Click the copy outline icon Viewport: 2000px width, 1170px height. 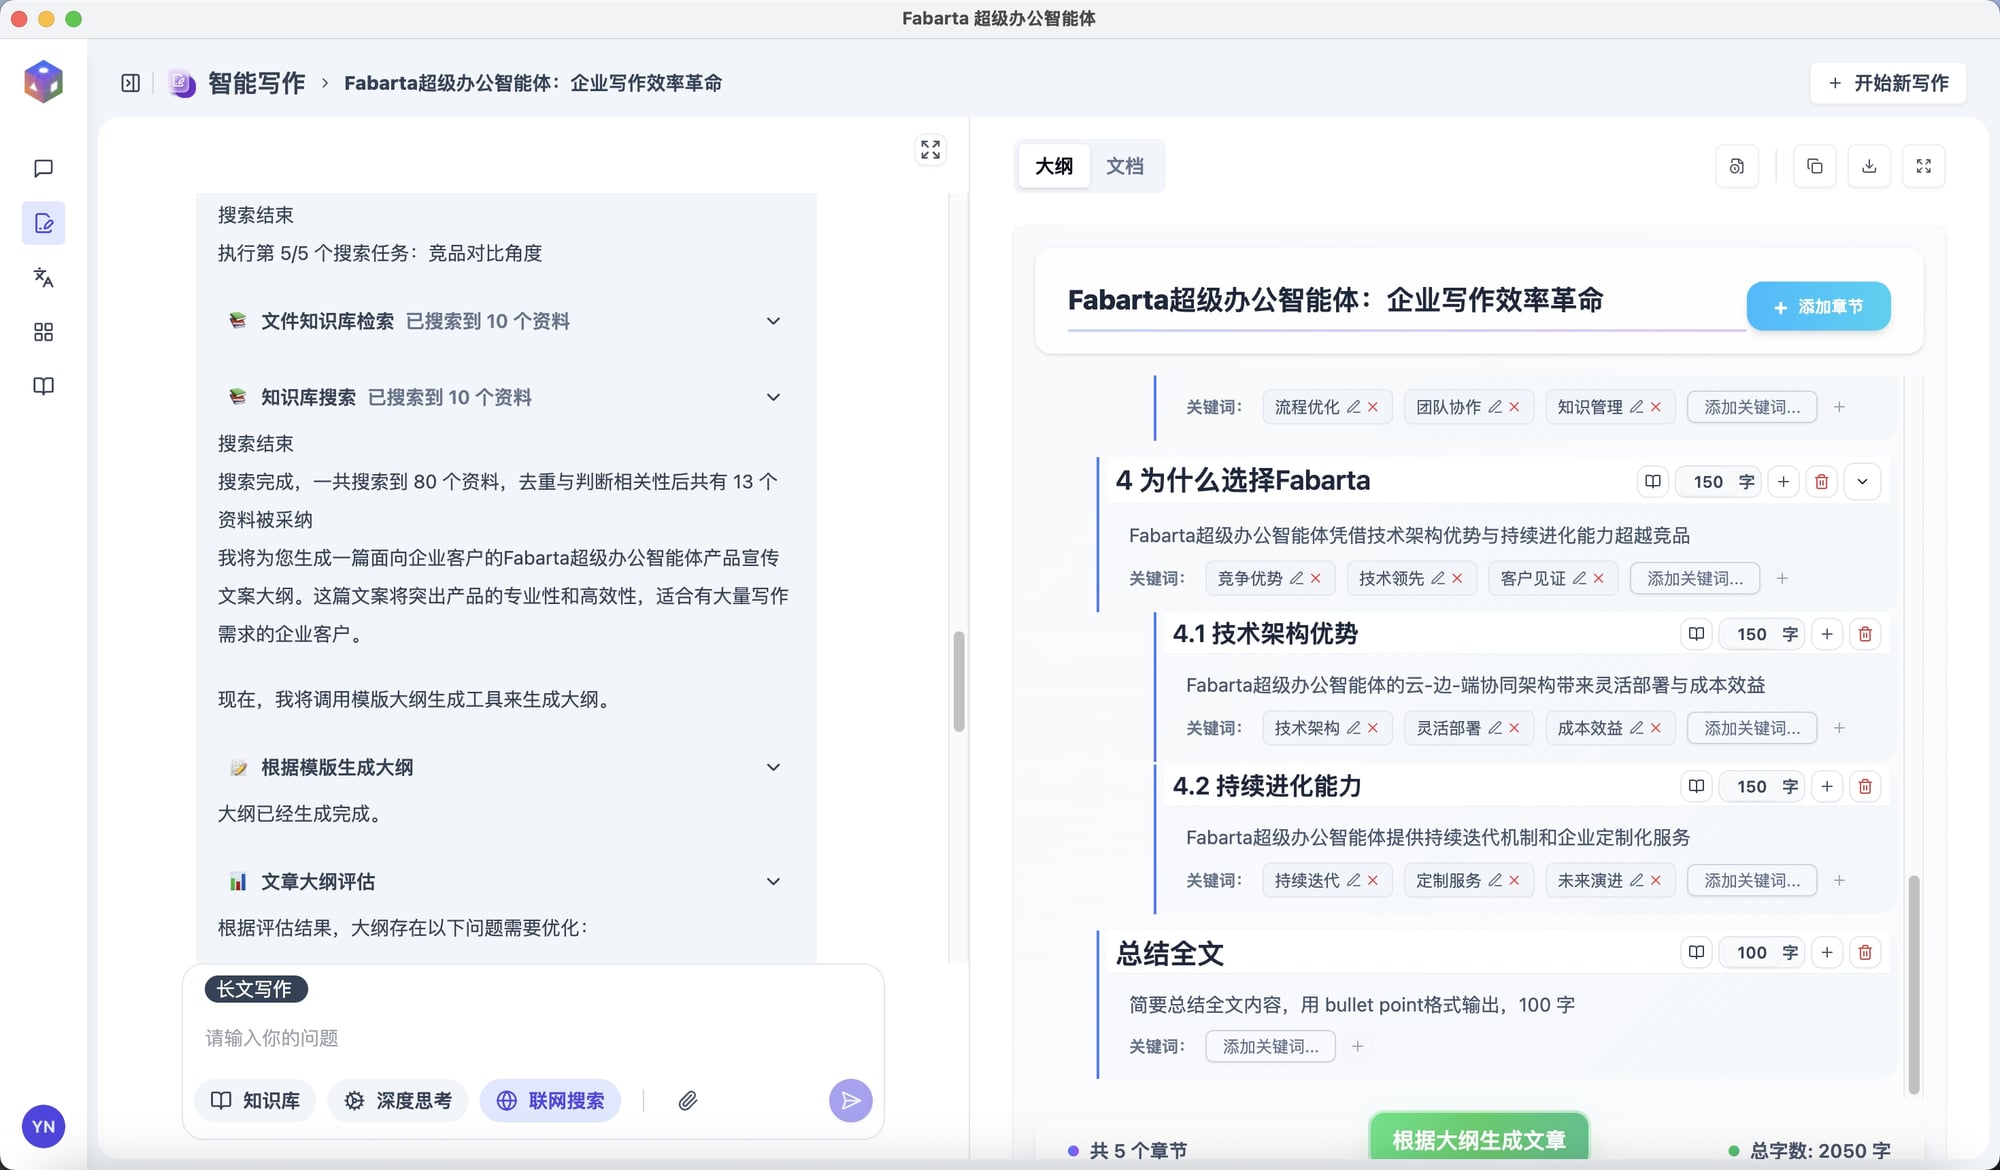[x=1814, y=166]
